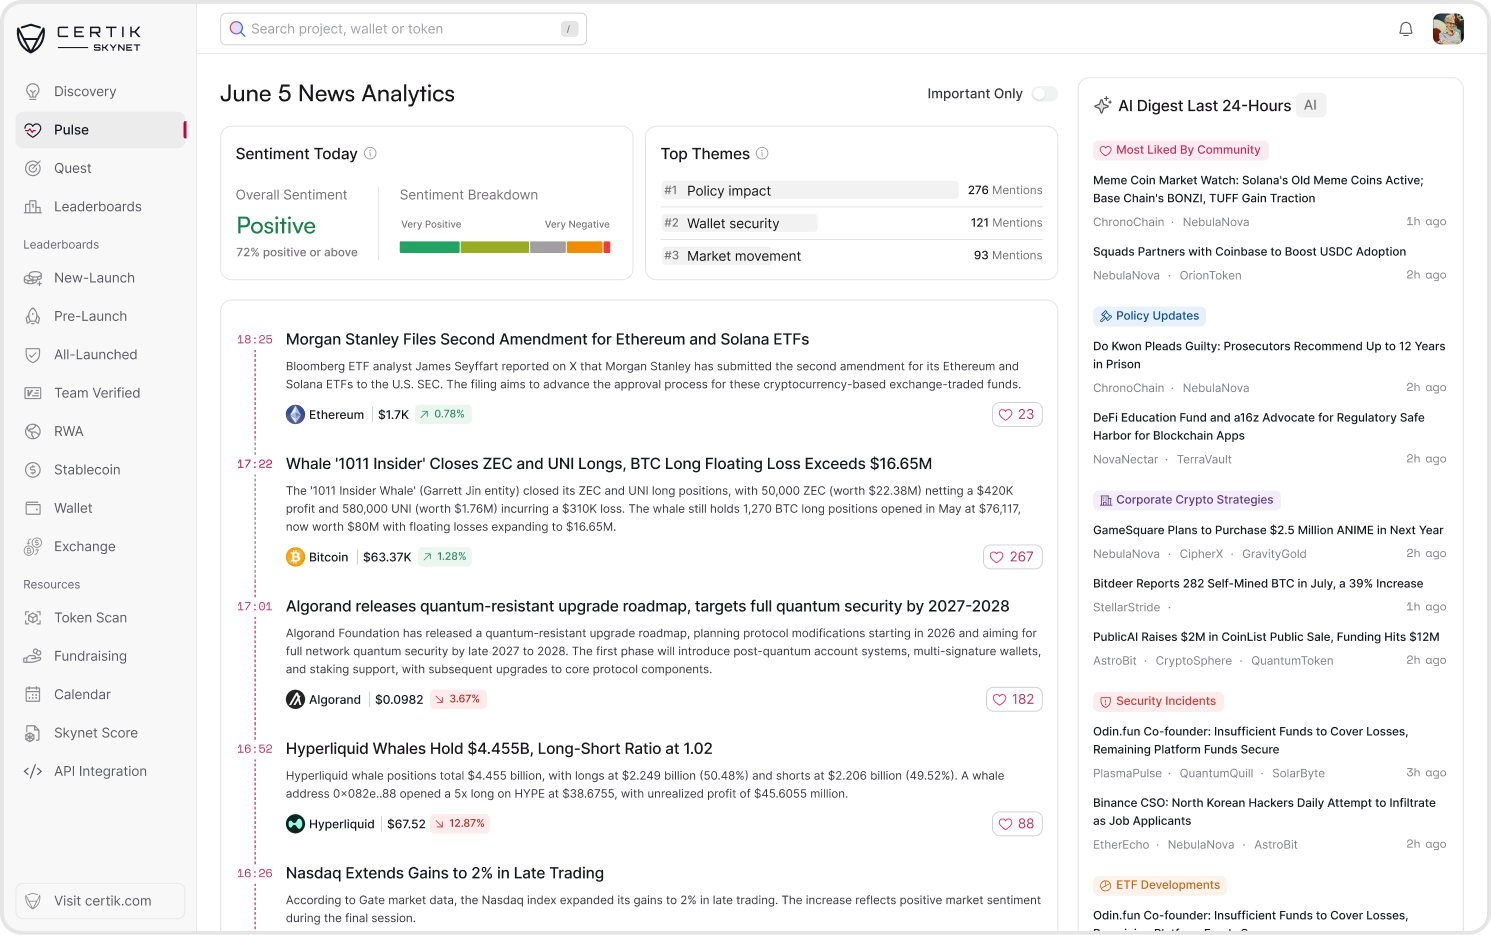Viewport: 1491px width, 935px height.
Task: Click the API Integration code icon
Action: tap(33, 771)
